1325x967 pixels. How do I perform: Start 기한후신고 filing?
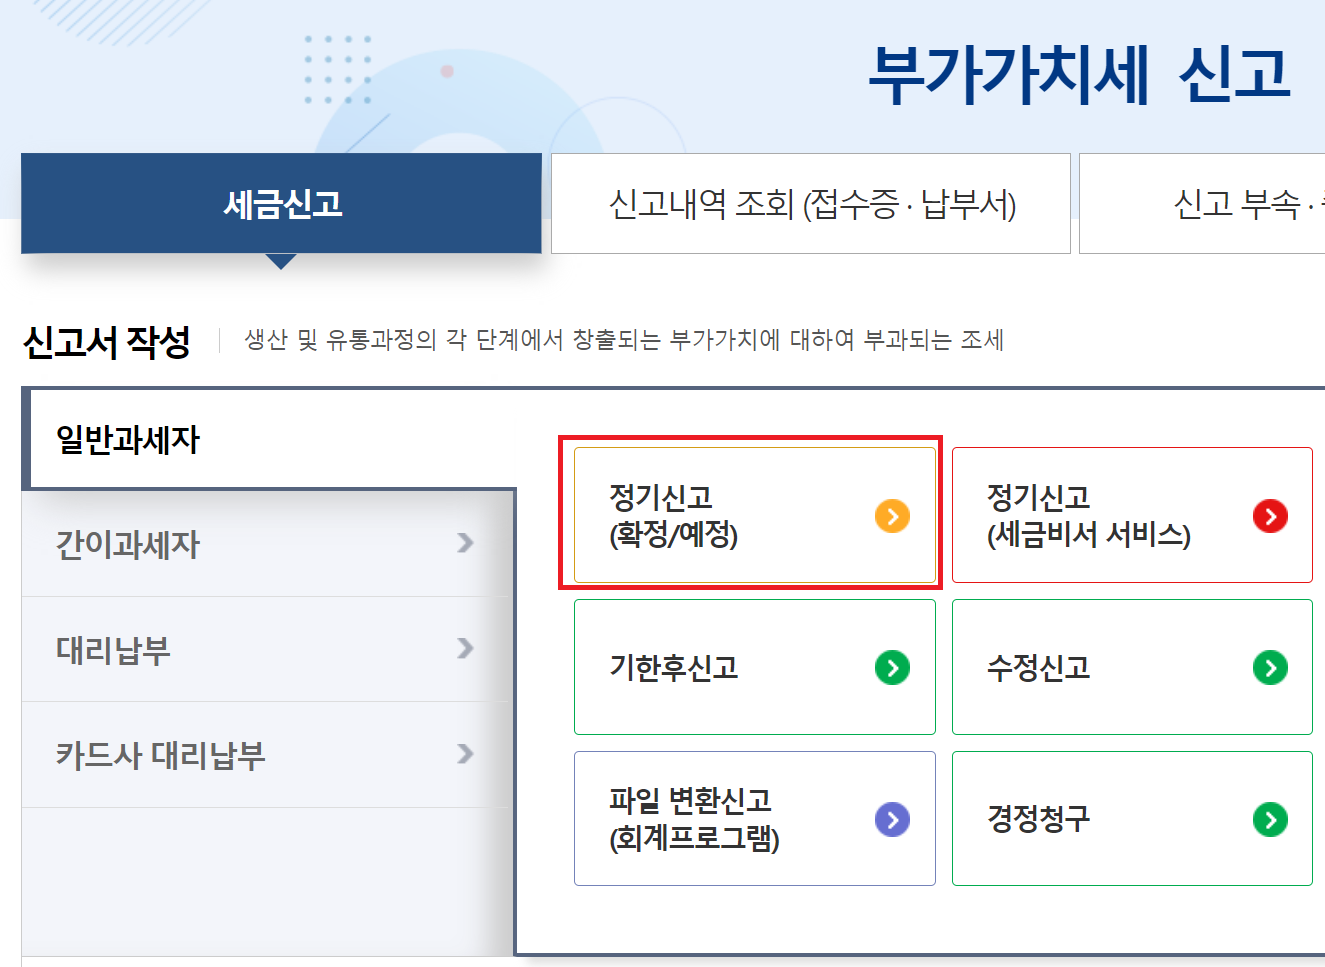(755, 667)
